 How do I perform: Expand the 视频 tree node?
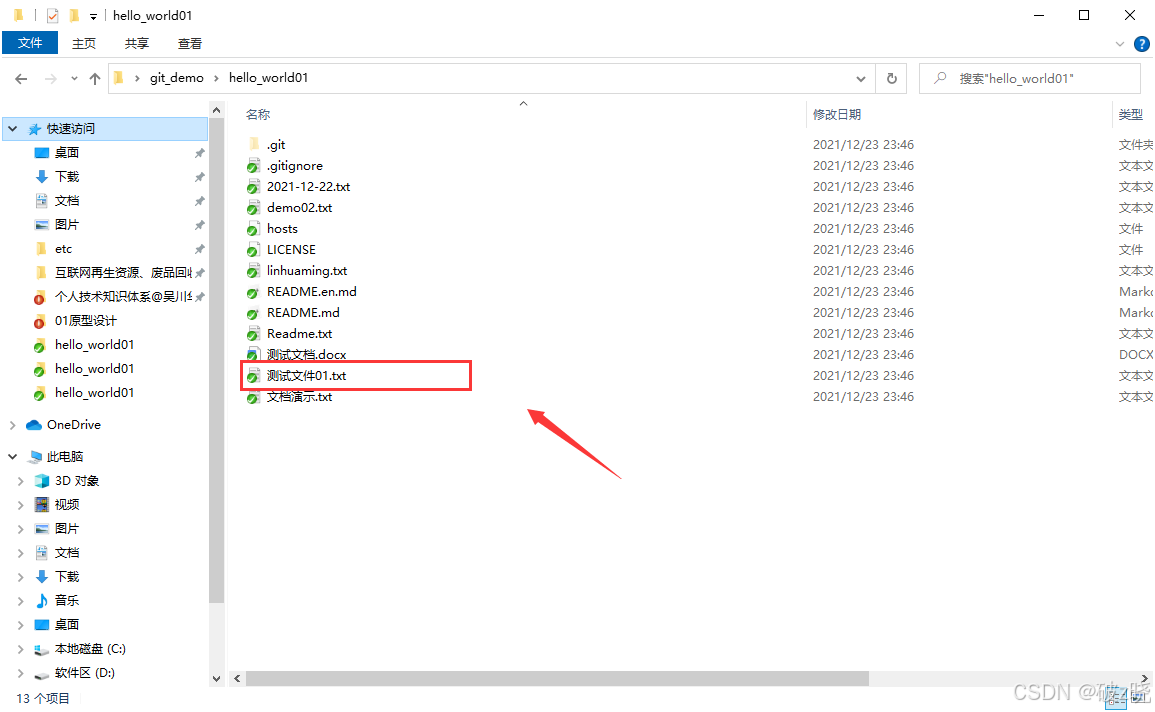click(x=21, y=505)
